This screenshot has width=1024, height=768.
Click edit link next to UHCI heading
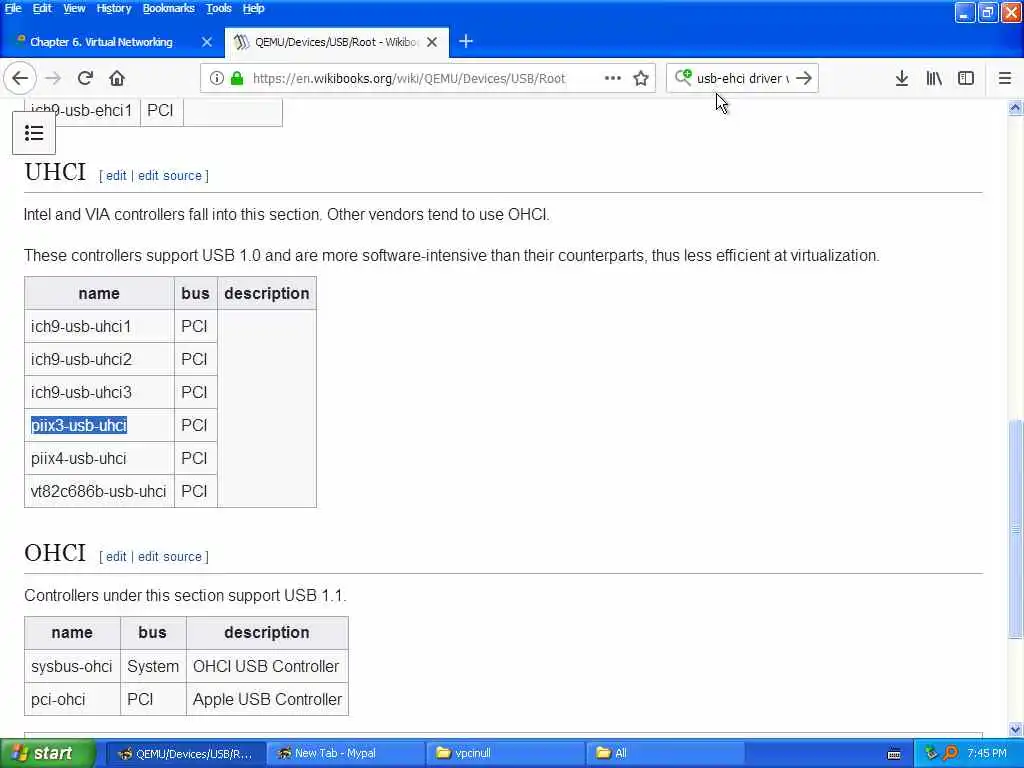(x=116, y=176)
